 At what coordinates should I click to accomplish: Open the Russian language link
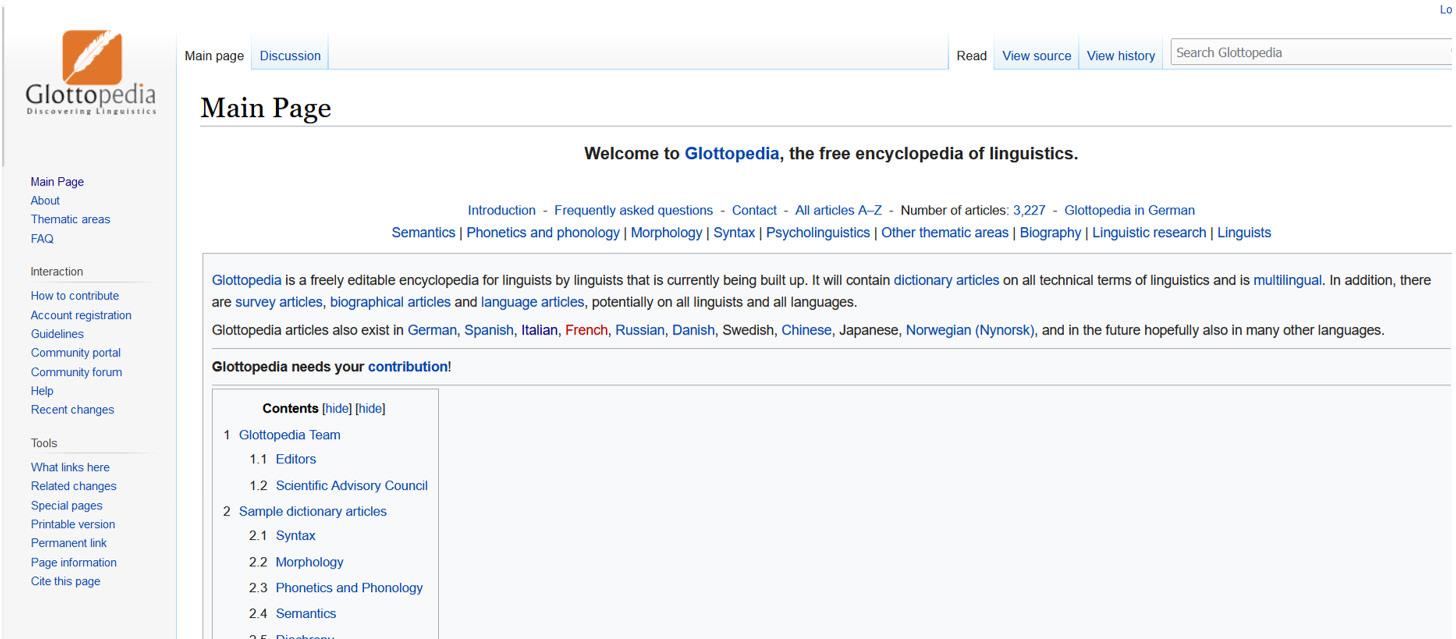coord(640,330)
